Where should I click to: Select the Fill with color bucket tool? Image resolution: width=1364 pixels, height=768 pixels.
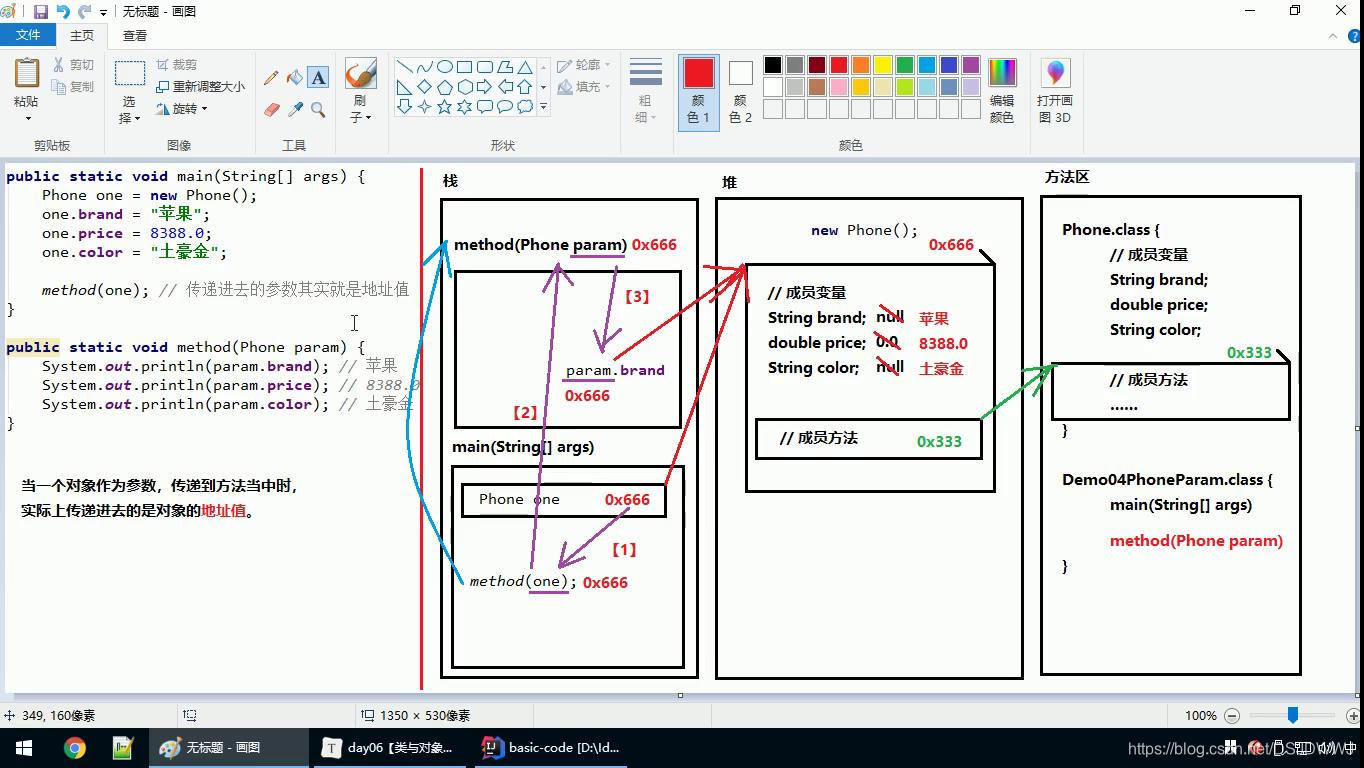(295, 76)
